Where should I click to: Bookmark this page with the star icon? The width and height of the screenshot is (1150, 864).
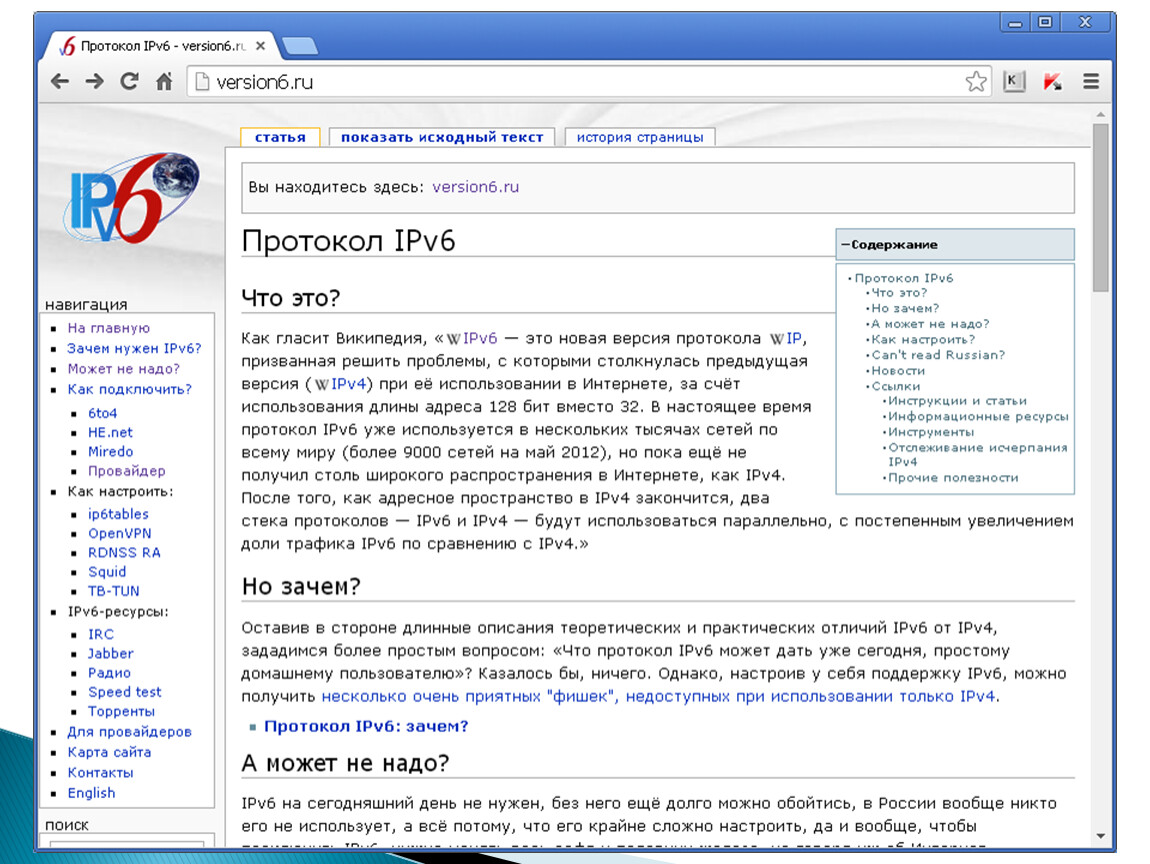(x=976, y=82)
